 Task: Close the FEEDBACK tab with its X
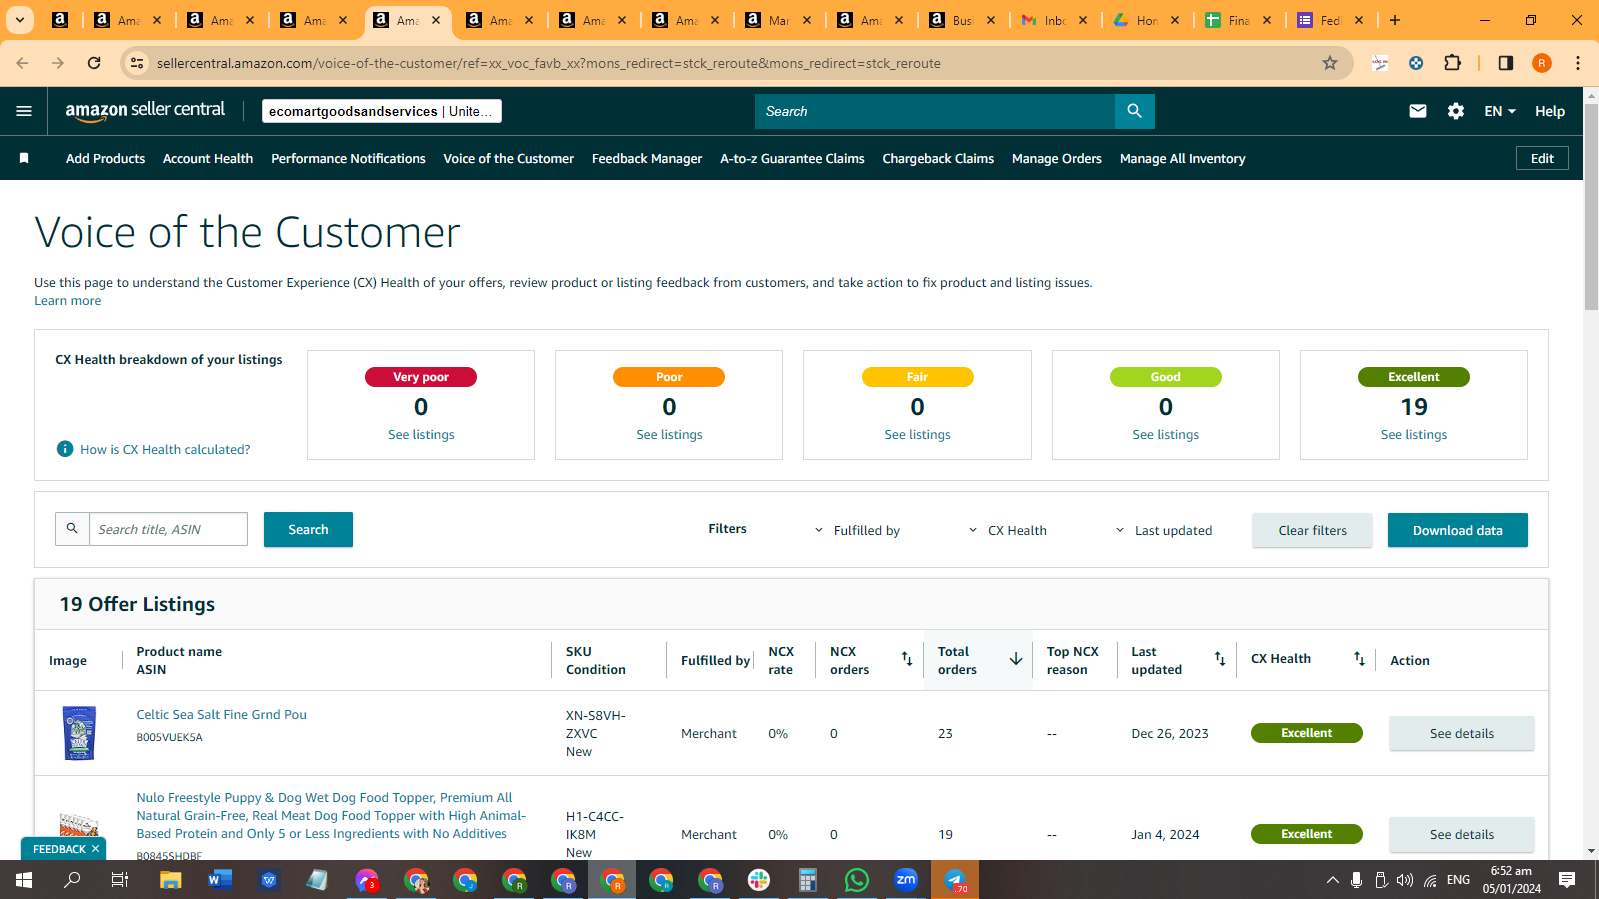pos(95,849)
